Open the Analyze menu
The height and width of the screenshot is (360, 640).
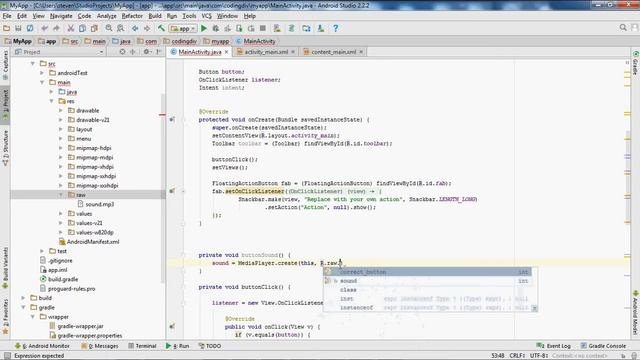click(107, 16)
